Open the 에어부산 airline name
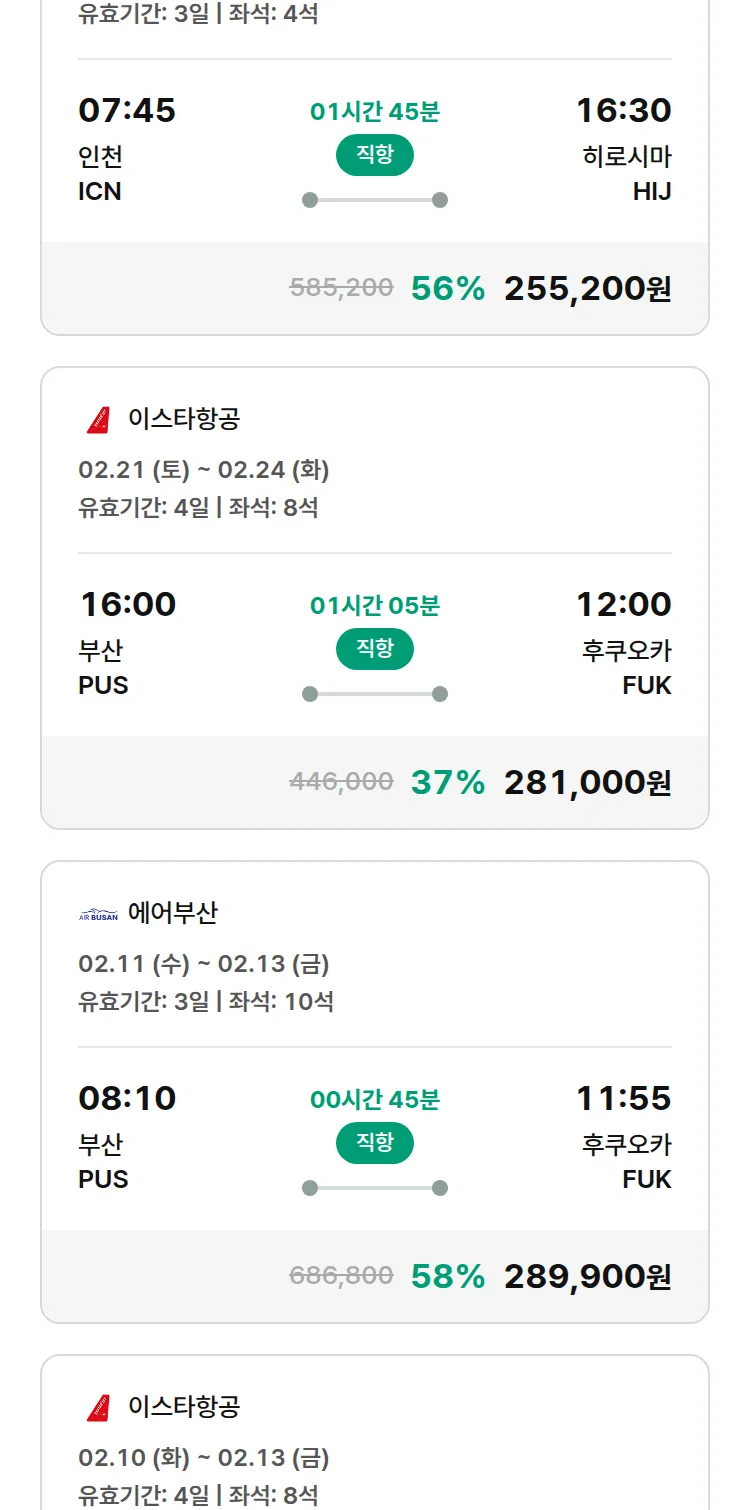Viewport: 750px width, 1510px height. pos(173,913)
